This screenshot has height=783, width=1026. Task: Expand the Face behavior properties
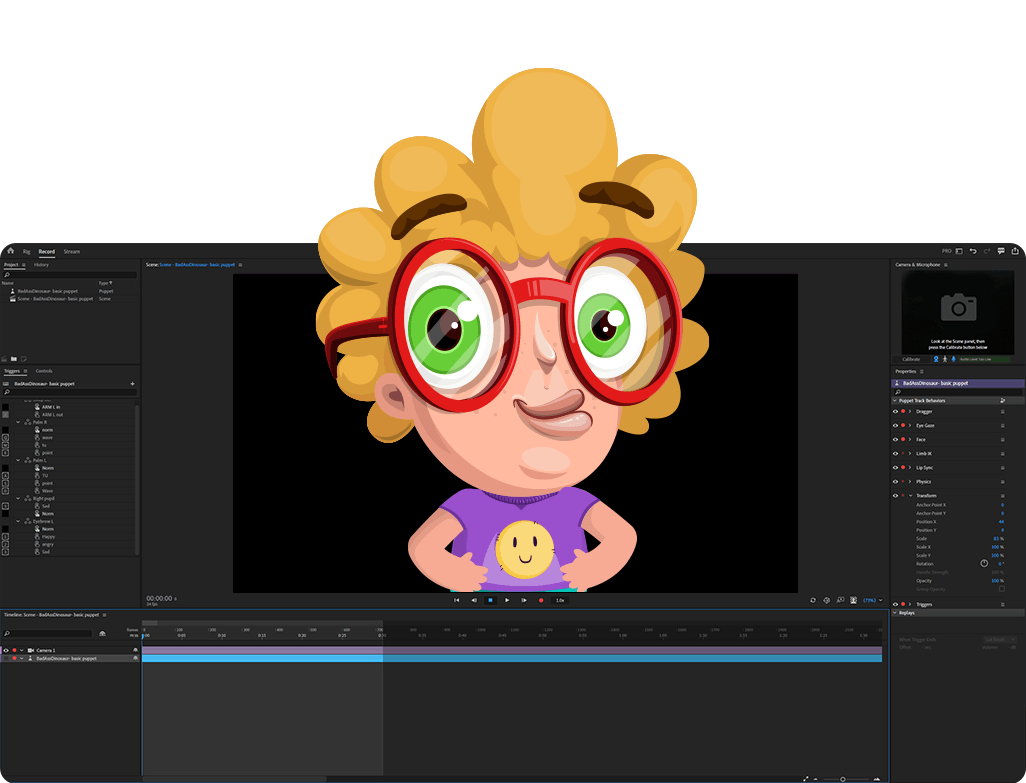910,439
